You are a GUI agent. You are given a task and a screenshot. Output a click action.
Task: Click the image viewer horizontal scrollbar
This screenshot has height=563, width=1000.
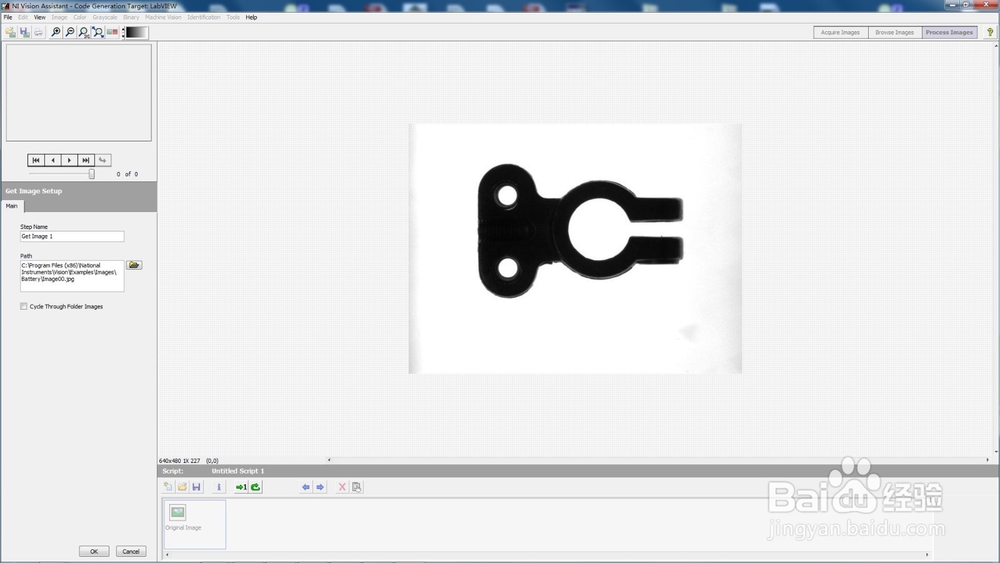tap(658, 460)
